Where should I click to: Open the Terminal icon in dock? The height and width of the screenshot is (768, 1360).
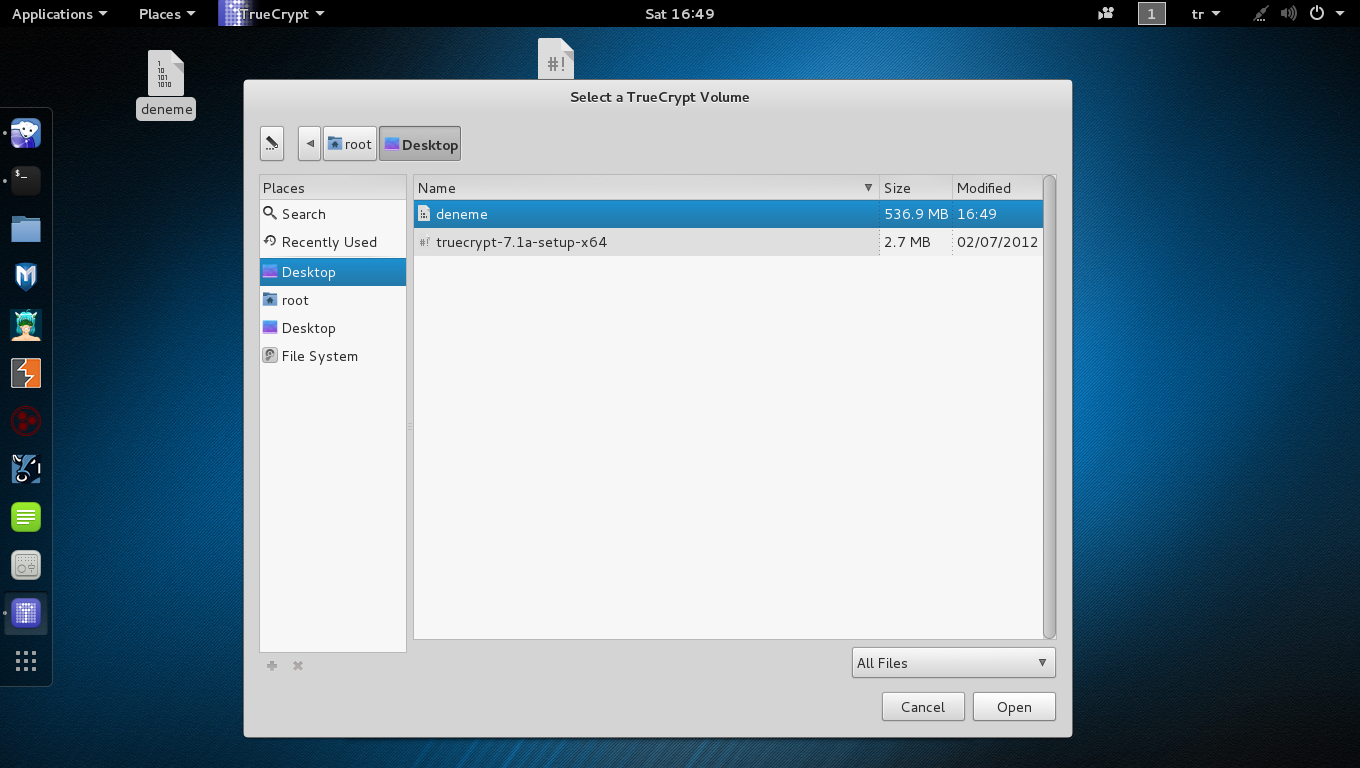click(x=26, y=180)
